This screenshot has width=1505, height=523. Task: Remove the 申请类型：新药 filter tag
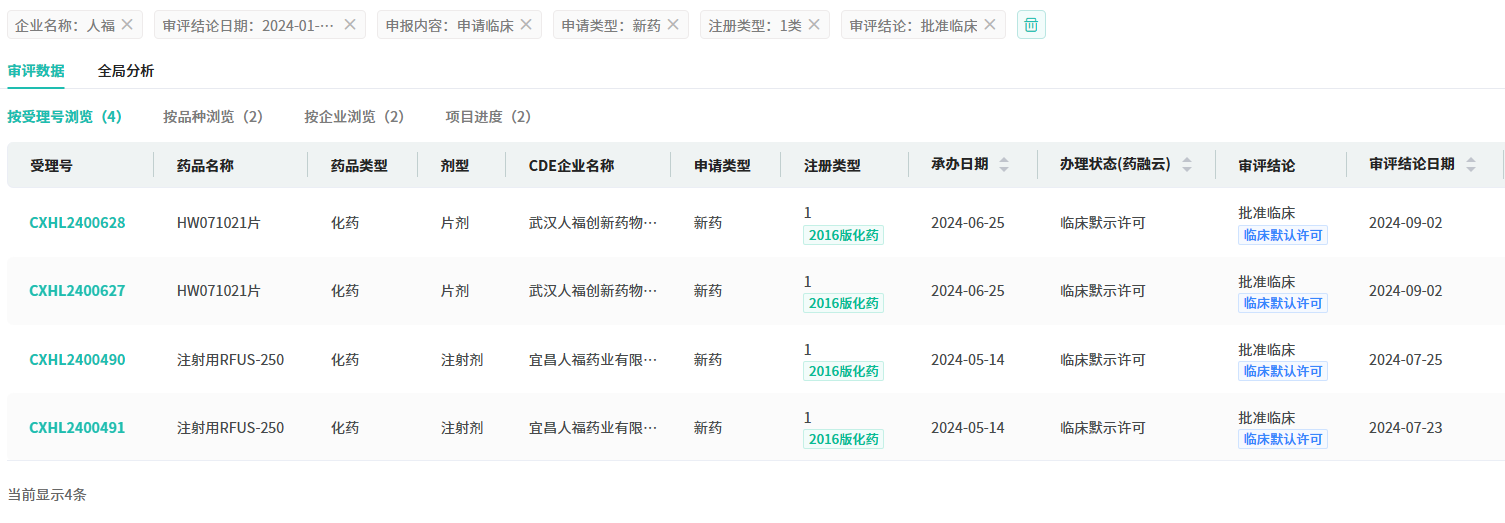(x=673, y=25)
